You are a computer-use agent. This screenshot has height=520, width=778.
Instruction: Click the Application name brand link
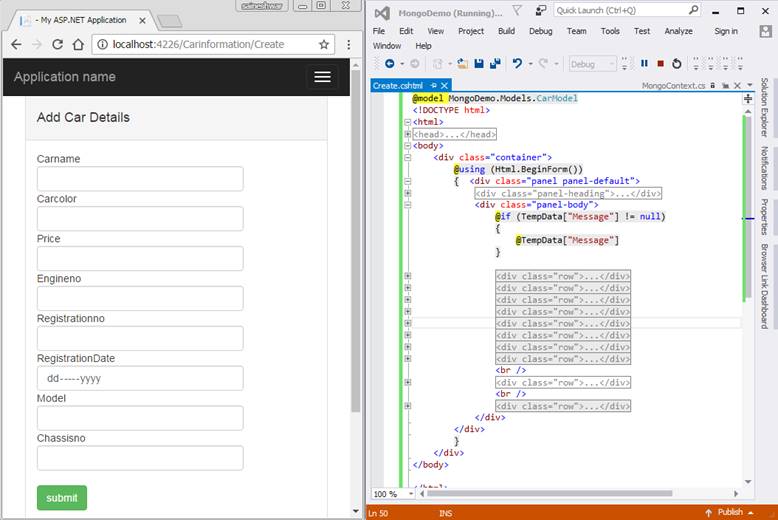[65, 77]
